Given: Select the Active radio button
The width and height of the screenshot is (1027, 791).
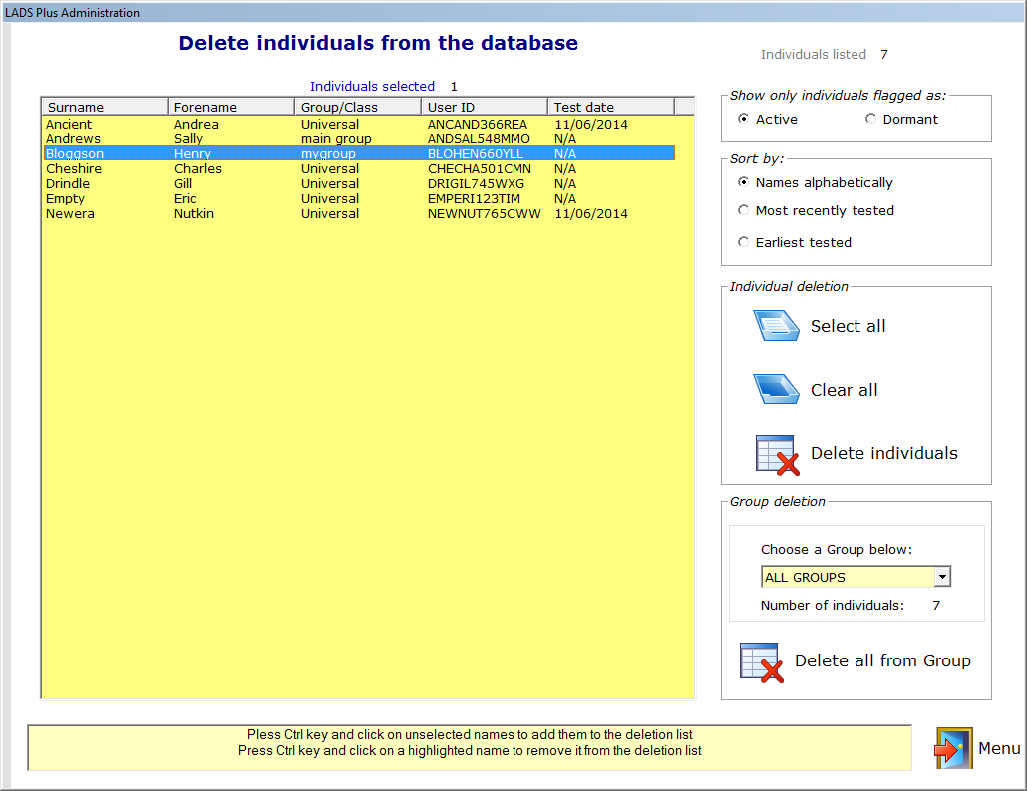Looking at the screenshot, I should [743, 119].
